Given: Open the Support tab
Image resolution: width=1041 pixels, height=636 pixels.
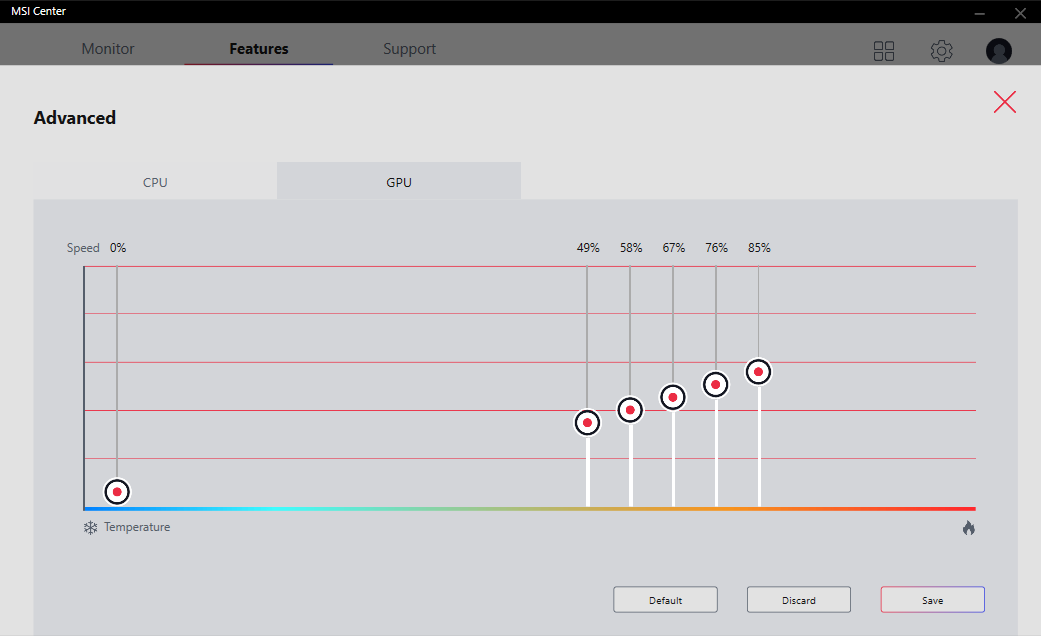Looking at the screenshot, I should coord(409,49).
